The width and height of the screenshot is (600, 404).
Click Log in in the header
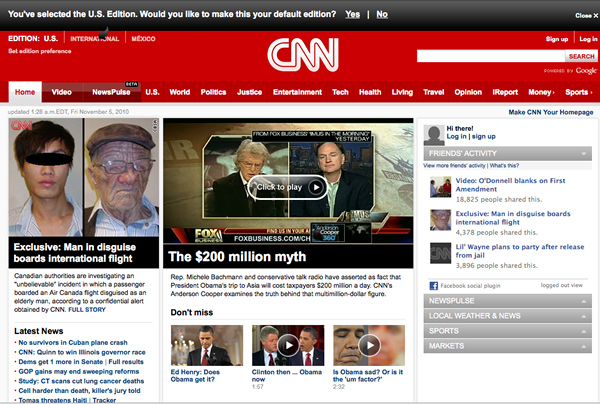coord(588,39)
